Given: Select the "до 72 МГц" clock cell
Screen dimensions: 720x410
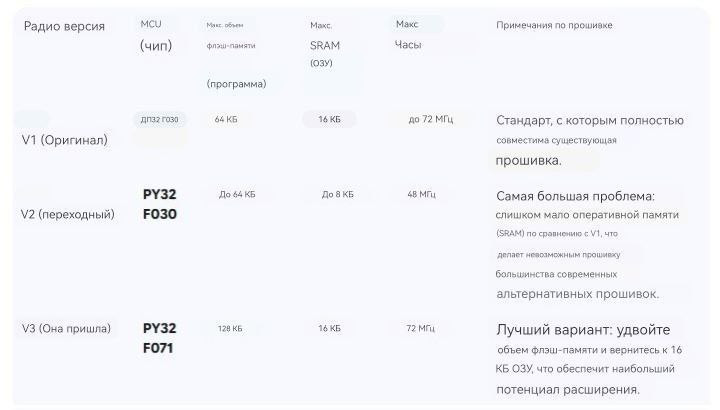Looking at the screenshot, I should pos(431,120).
